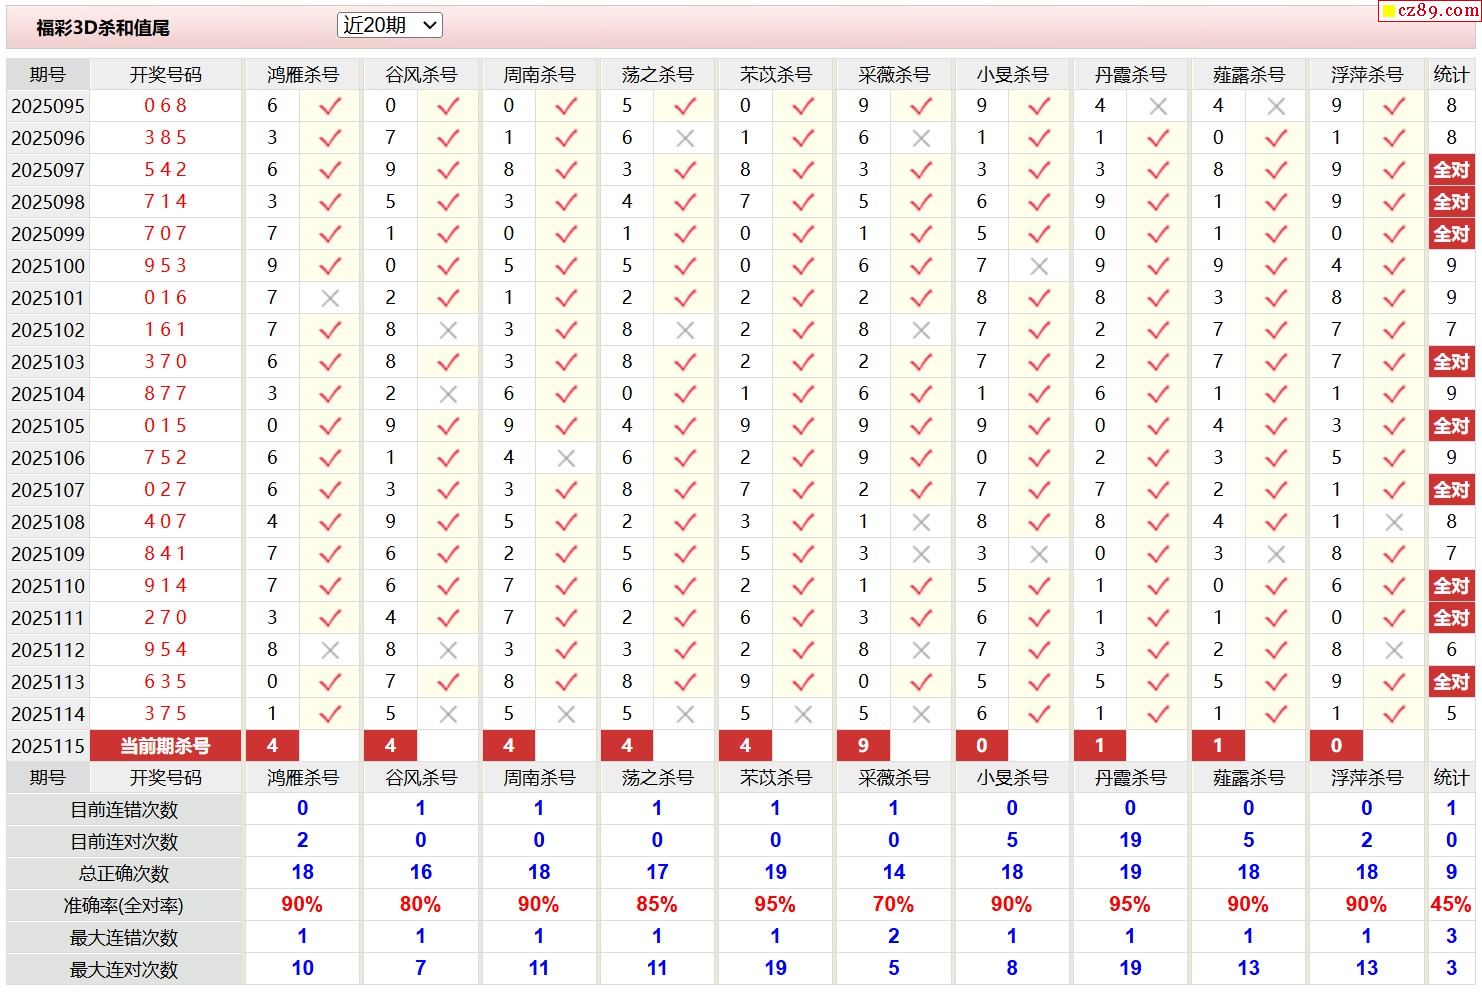
Task: Click the 最大连错次数 row label
Action: click(x=124, y=938)
